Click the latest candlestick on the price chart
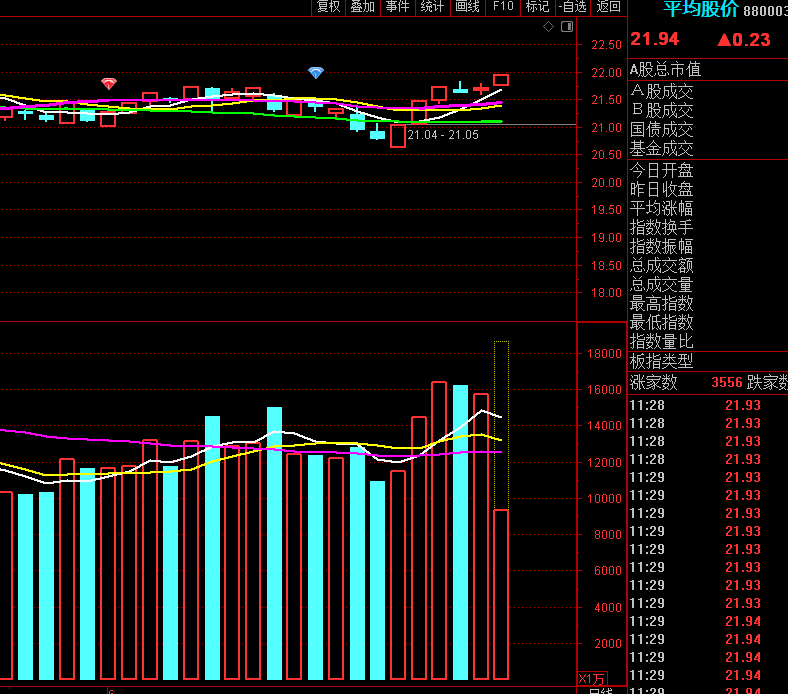The width and height of the screenshot is (788, 694). pyautogui.click(x=501, y=80)
